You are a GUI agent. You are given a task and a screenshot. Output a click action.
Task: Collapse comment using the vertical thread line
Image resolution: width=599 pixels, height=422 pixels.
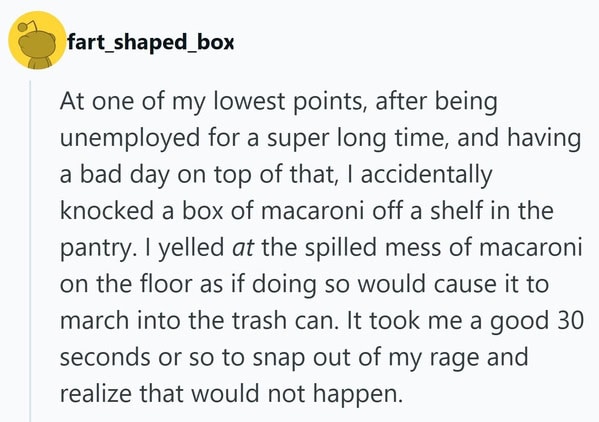pyautogui.click(x=30, y=251)
